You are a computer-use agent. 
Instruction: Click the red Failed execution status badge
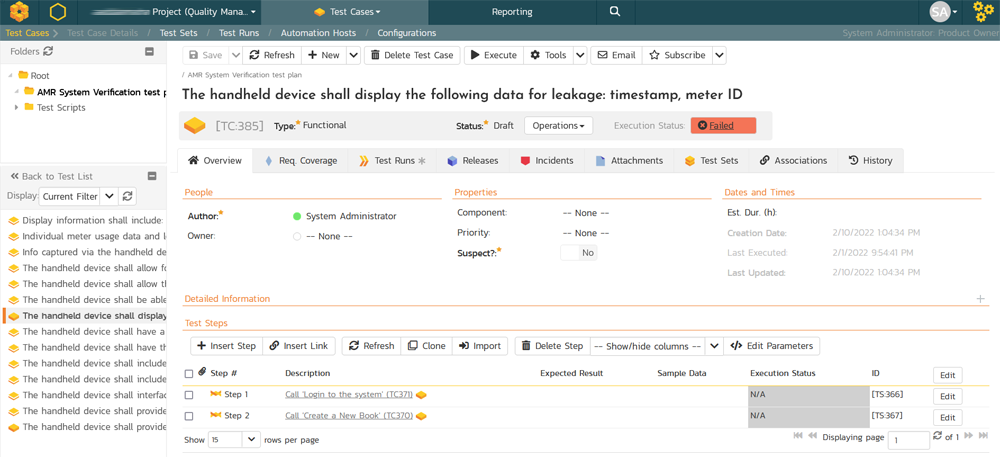722,126
